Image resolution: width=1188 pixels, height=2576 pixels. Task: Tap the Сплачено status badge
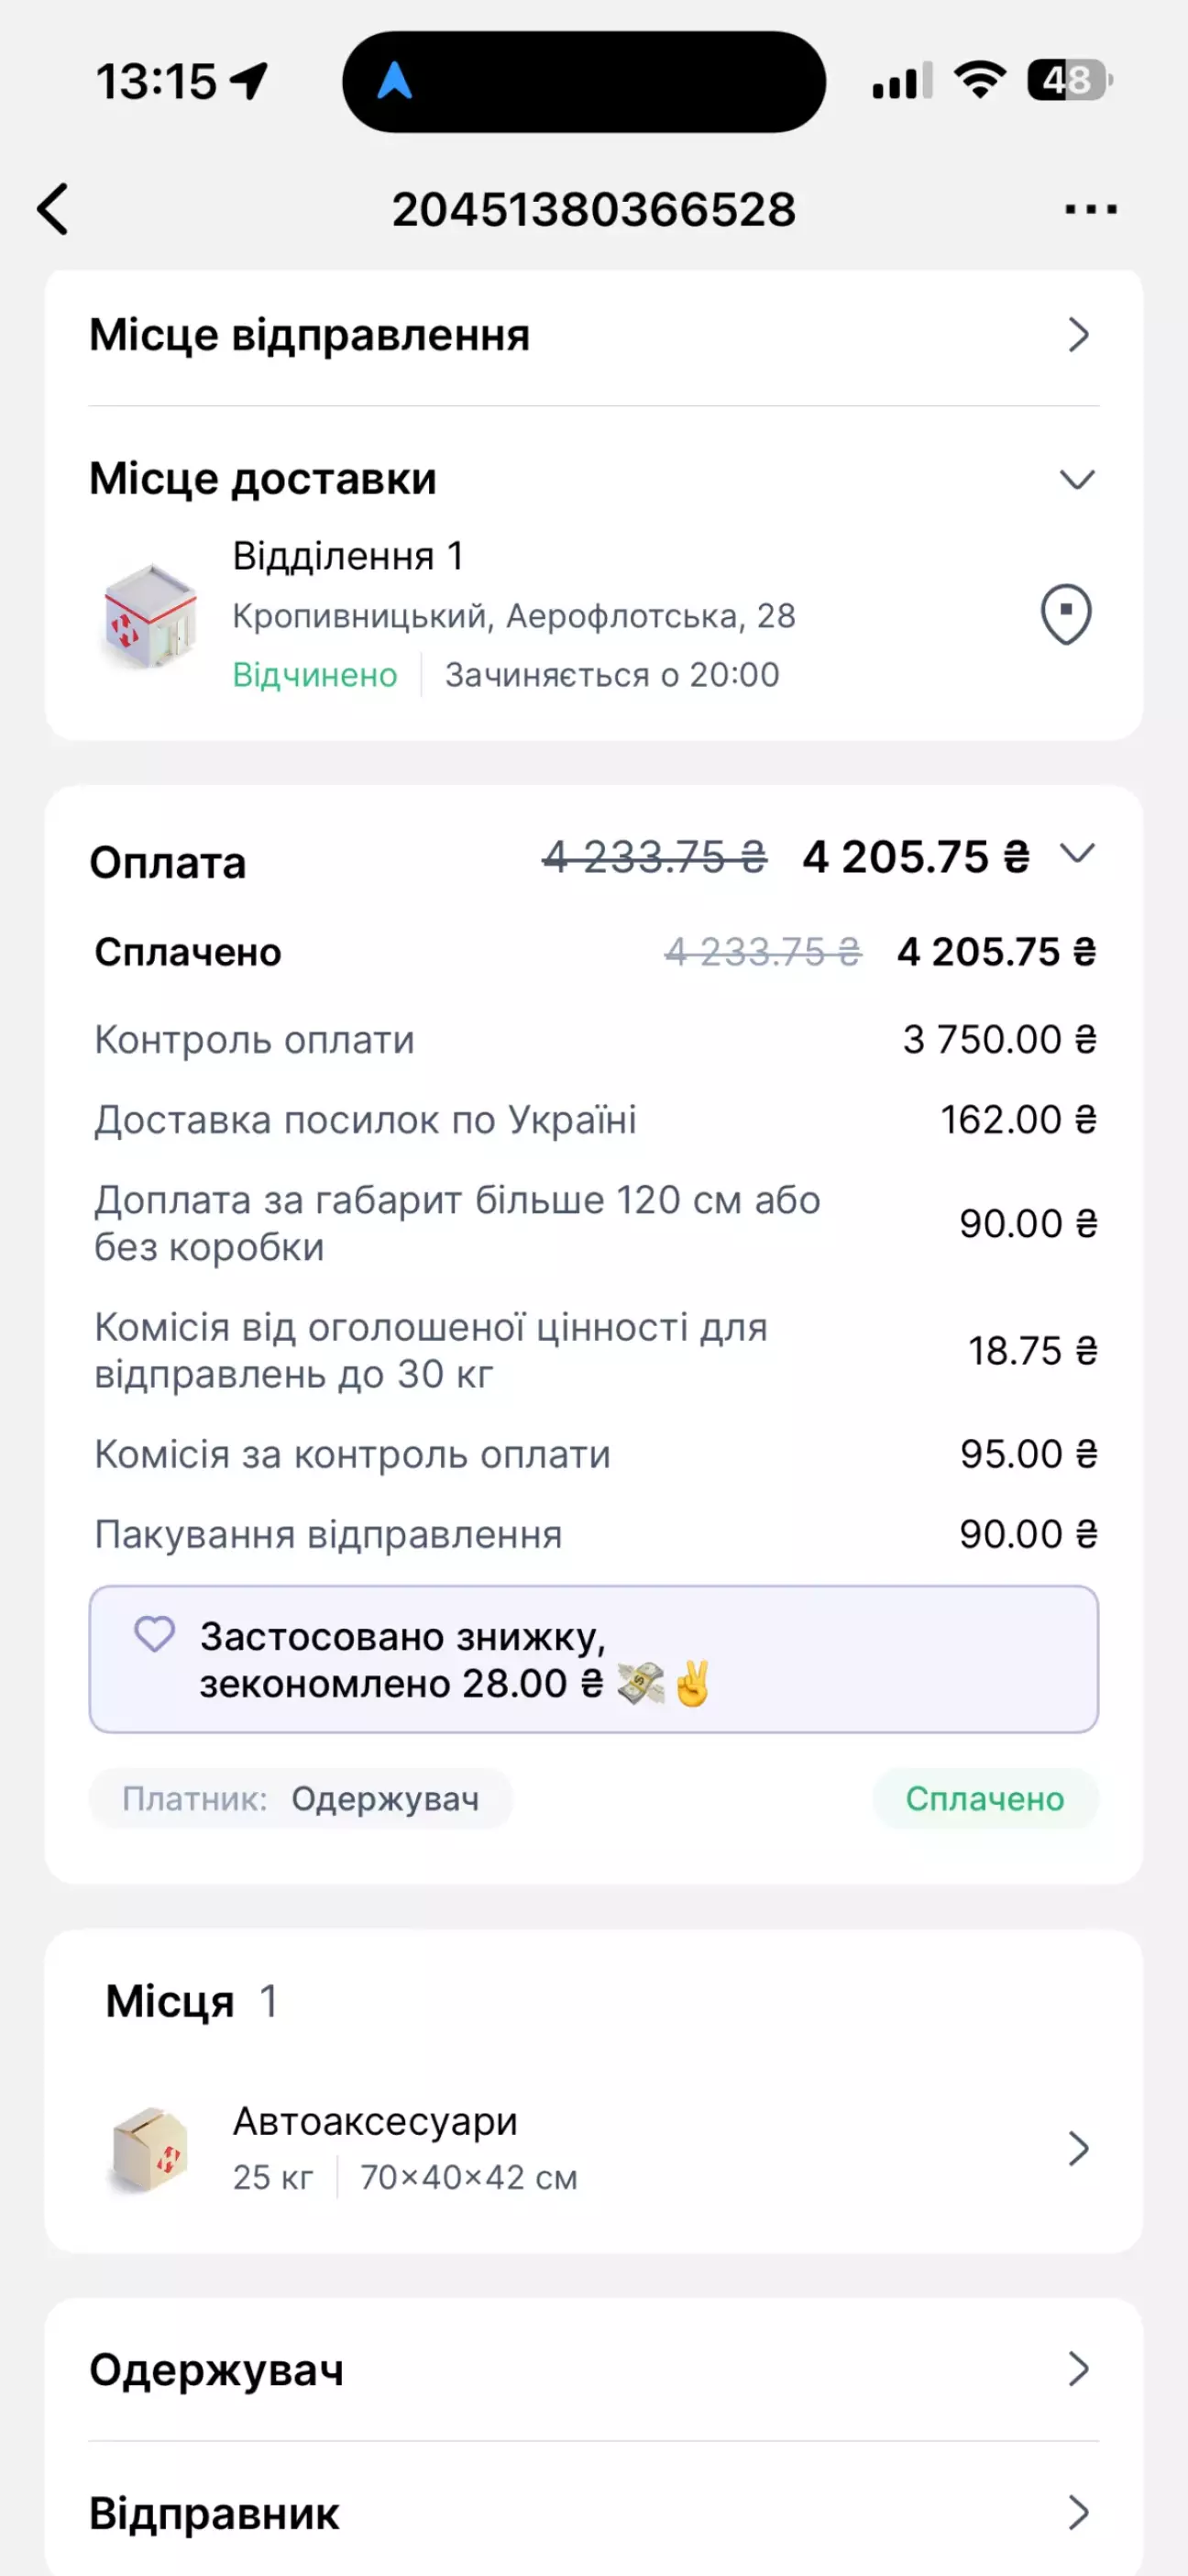tap(985, 1799)
